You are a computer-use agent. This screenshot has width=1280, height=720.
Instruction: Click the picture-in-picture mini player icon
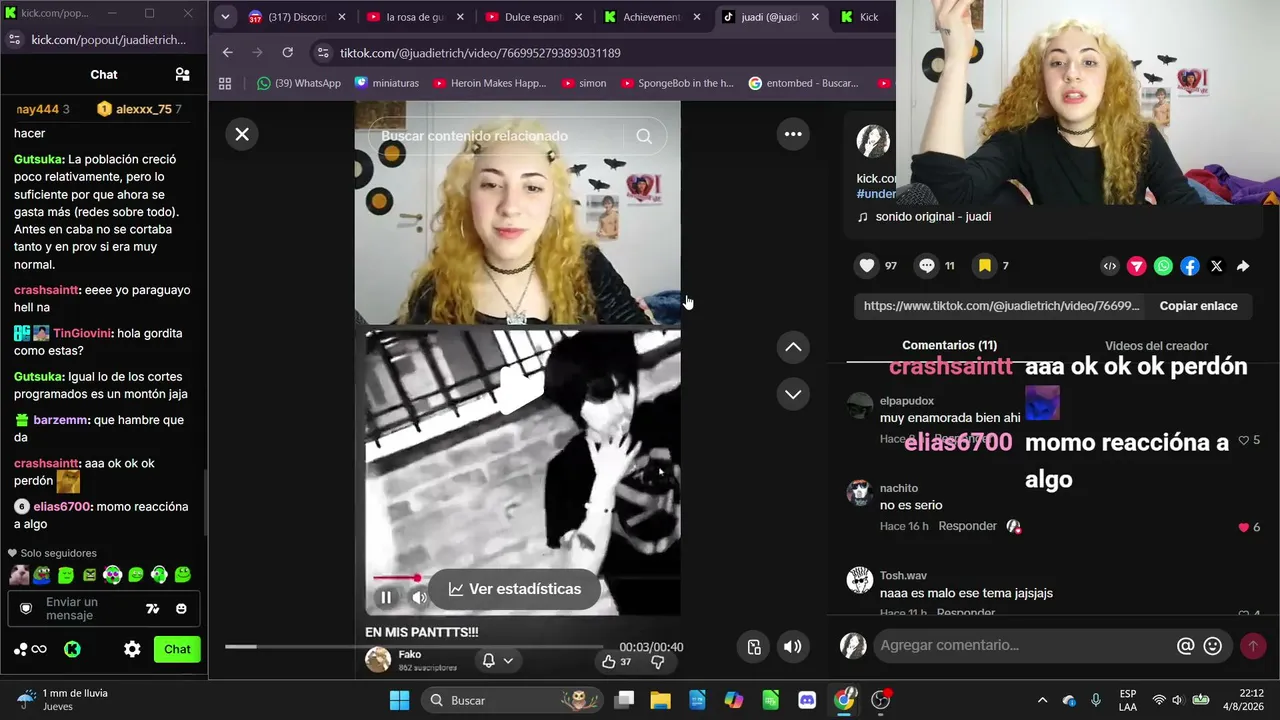click(755, 646)
